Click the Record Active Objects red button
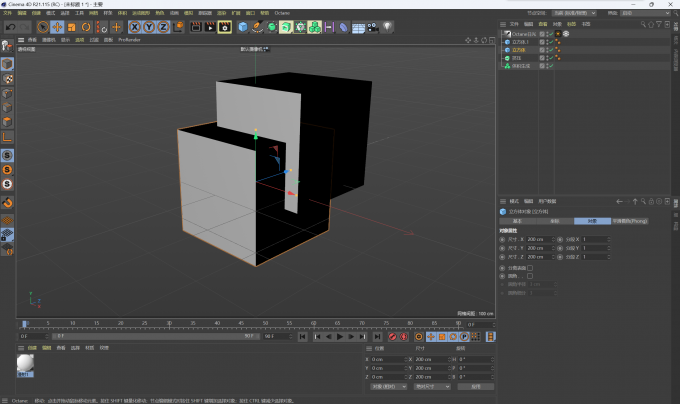 392,337
